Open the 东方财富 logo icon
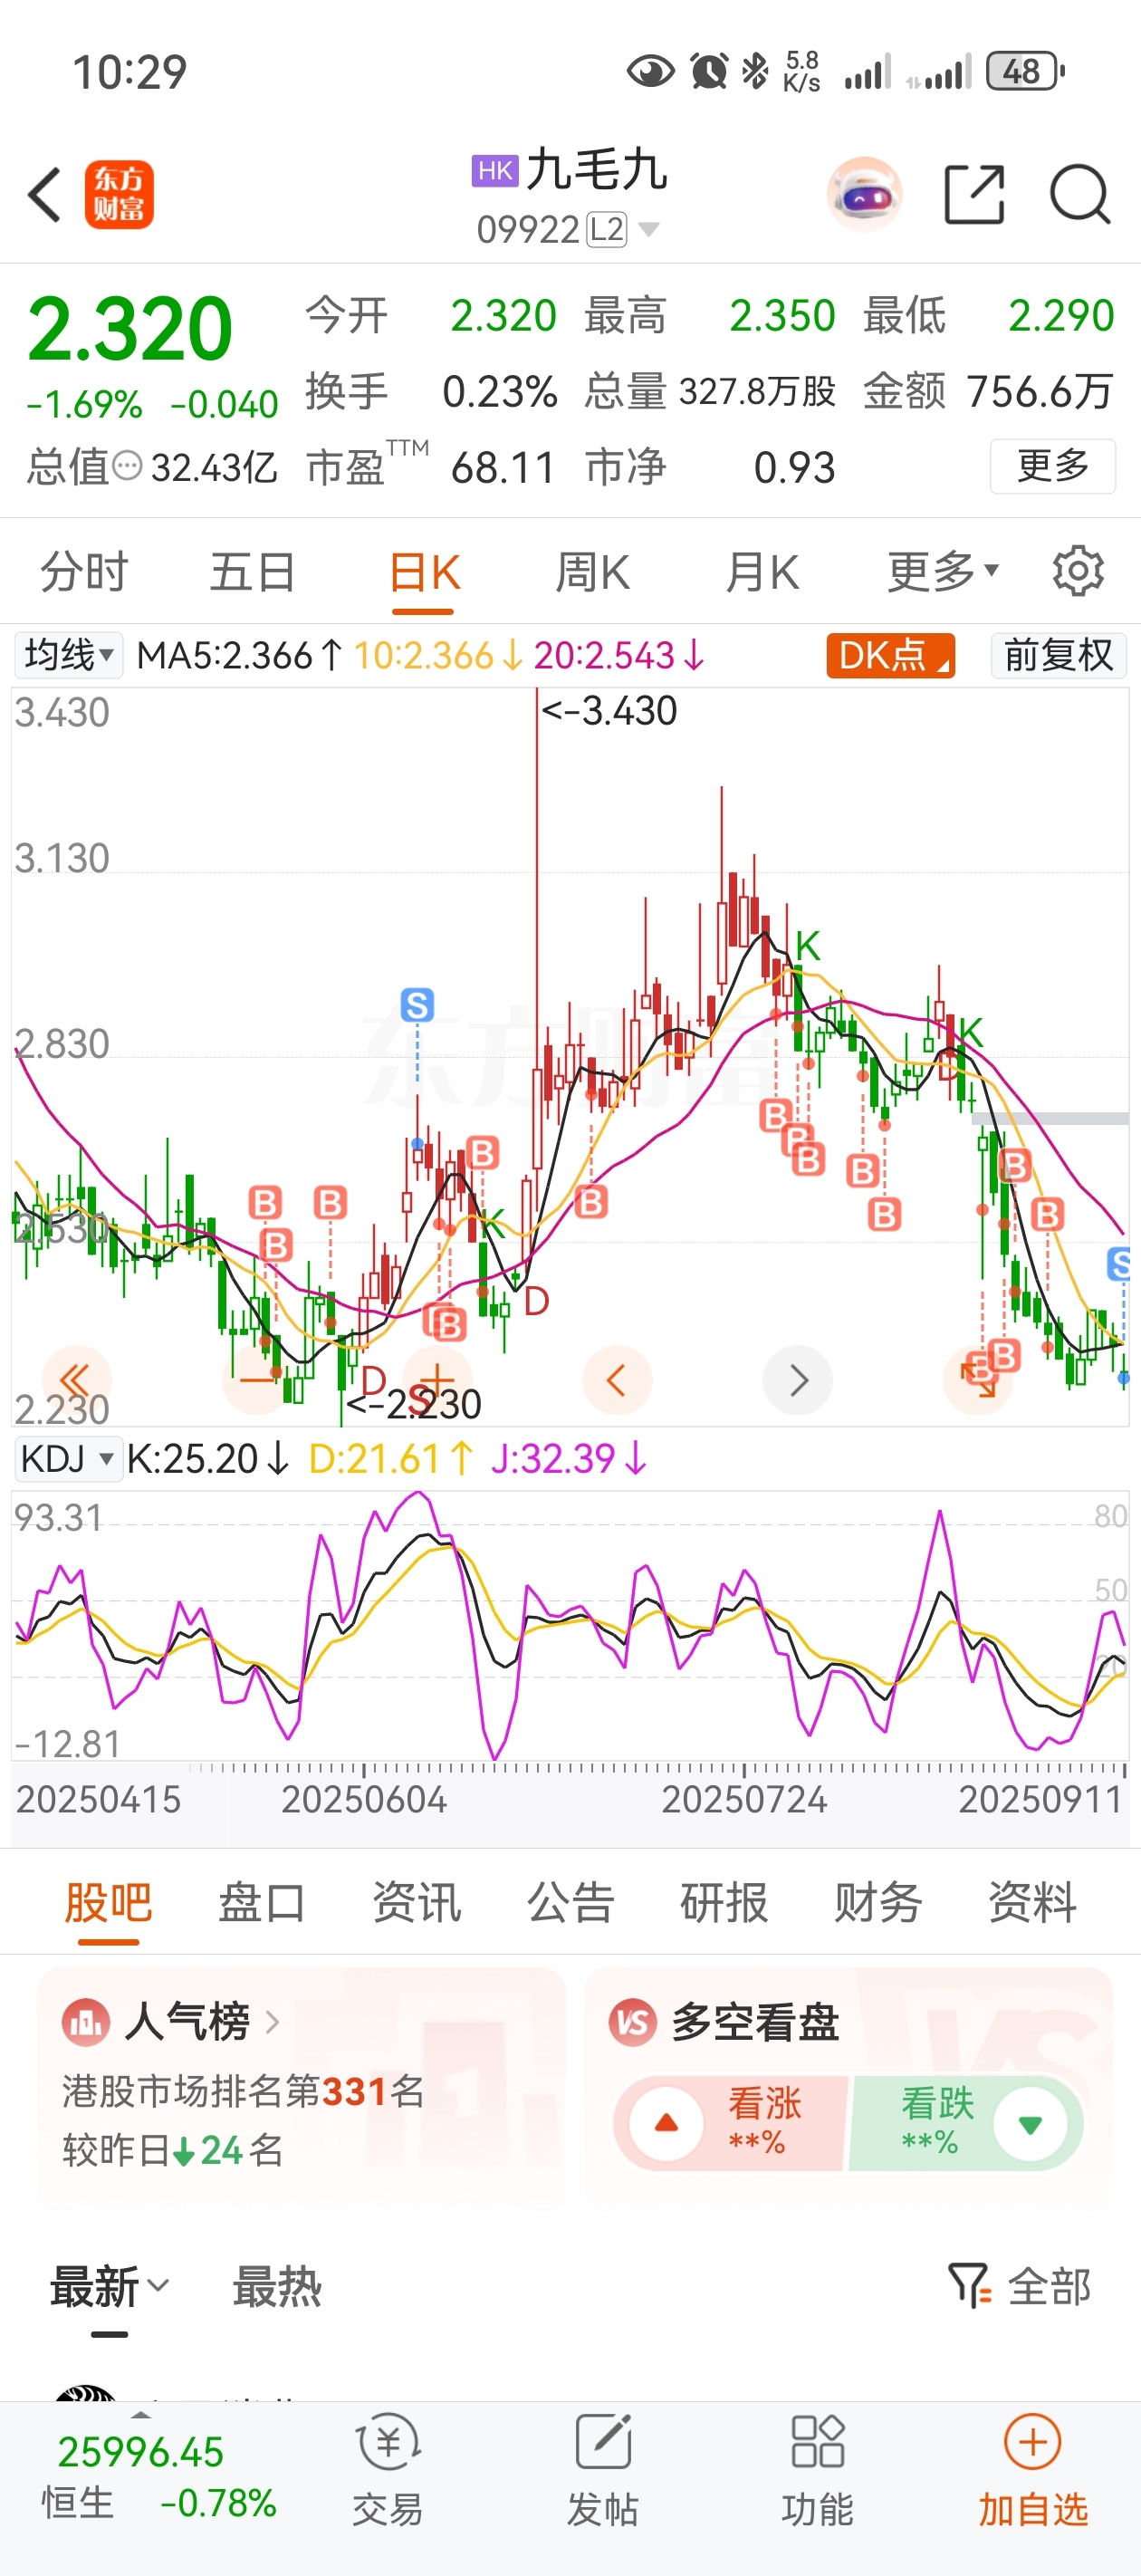This screenshot has width=1141, height=2576. [x=119, y=194]
